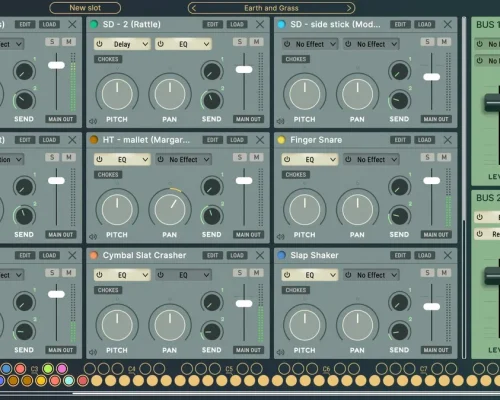Go to next preset with right arrow
The height and width of the screenshot is (400, 500).
(349, 8)
